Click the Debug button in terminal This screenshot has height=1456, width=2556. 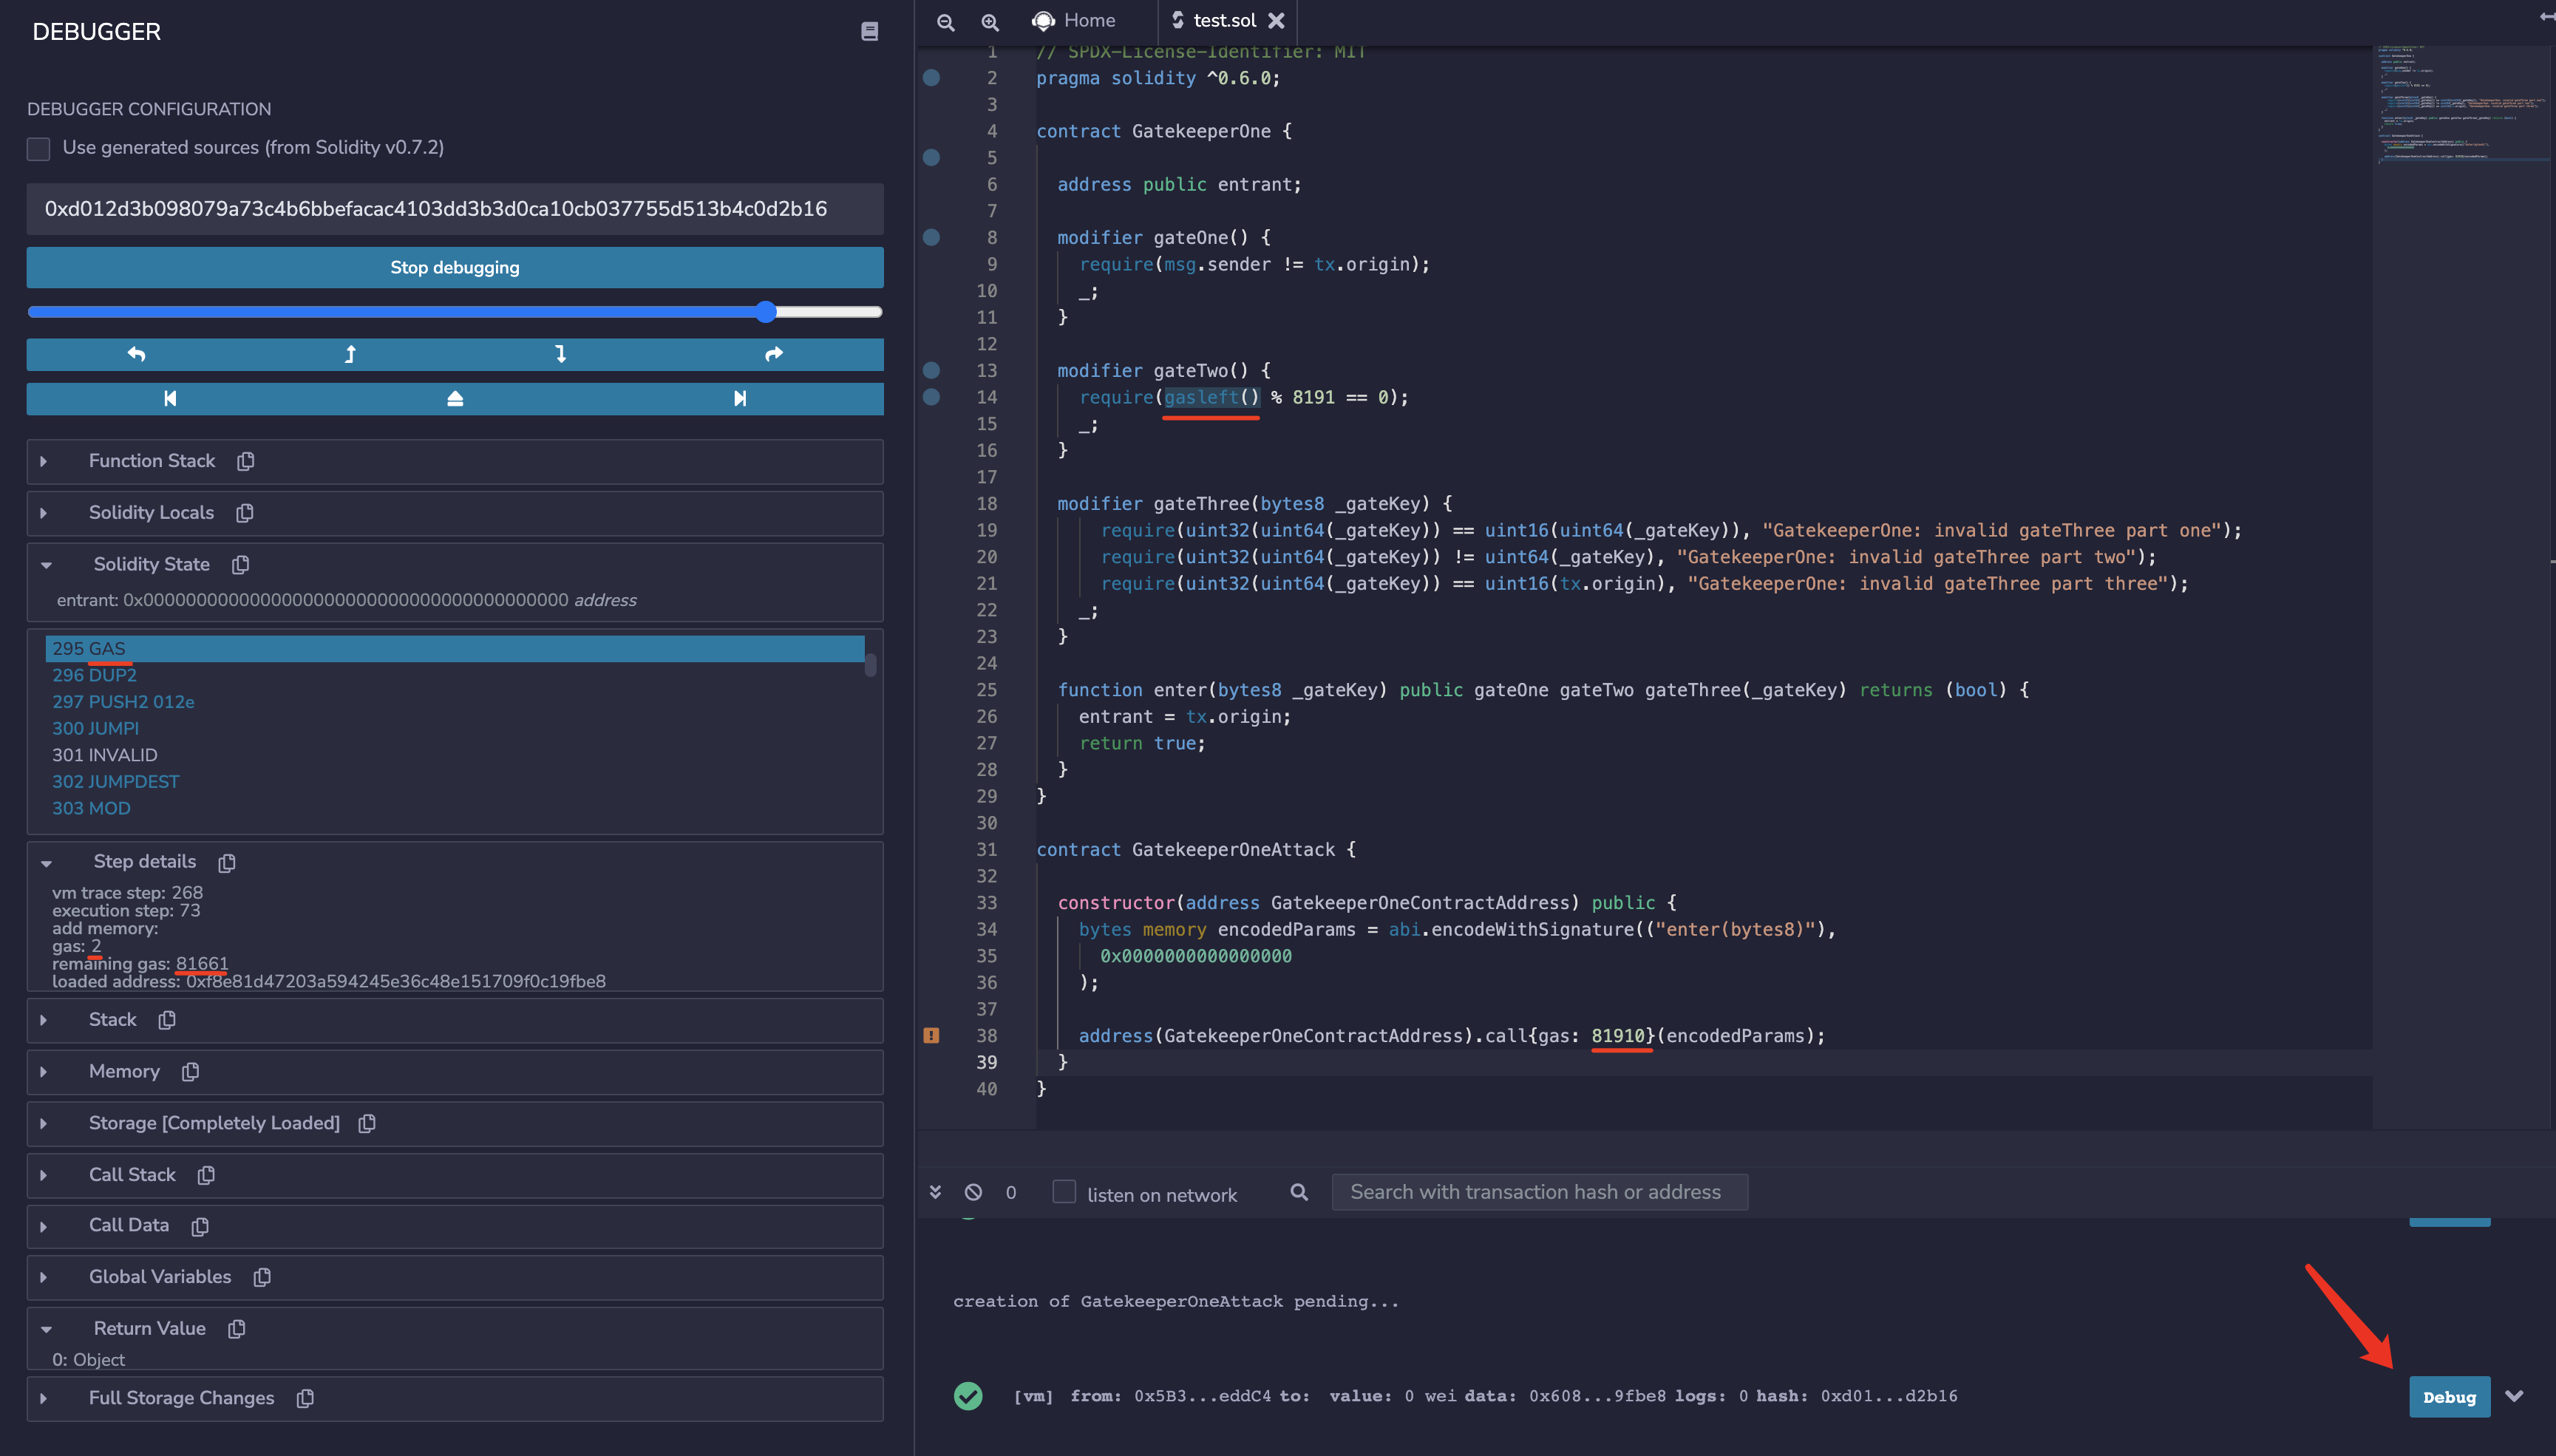pos(2449,1396)
